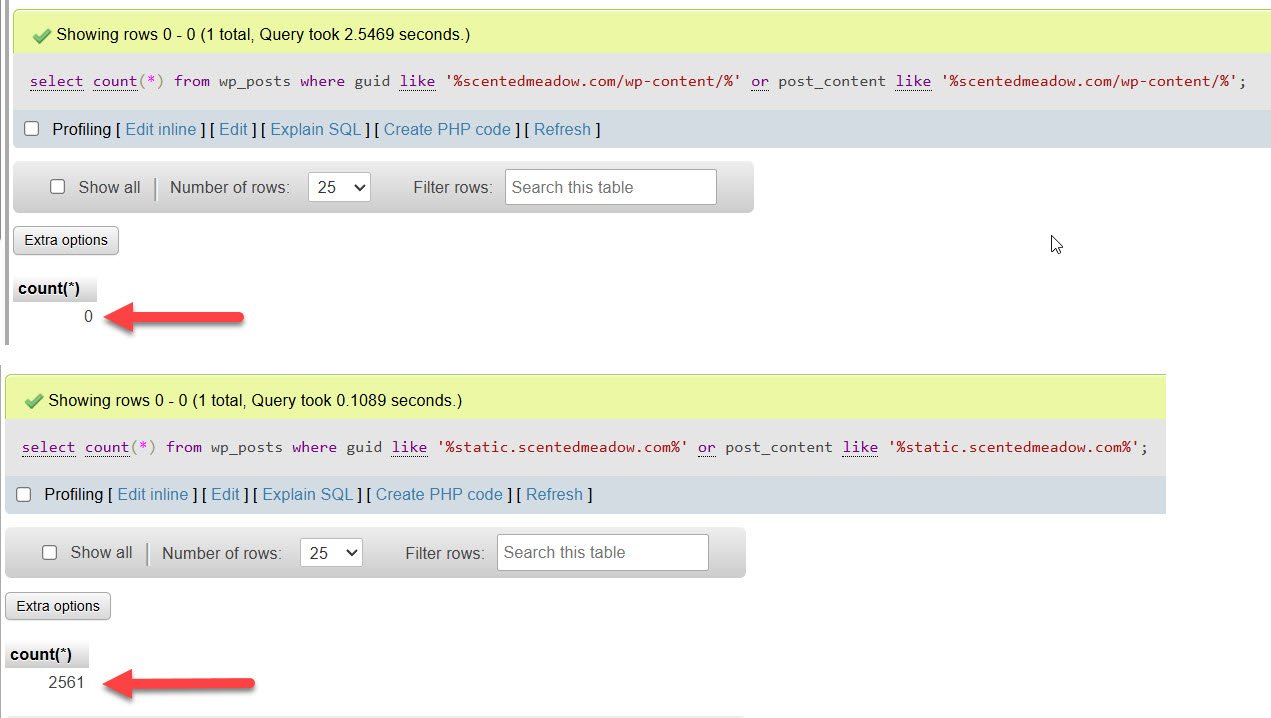1271x718 pixels.
Task: Toggle Profiling checkbox in second query panel
Action: click(24, 494)
